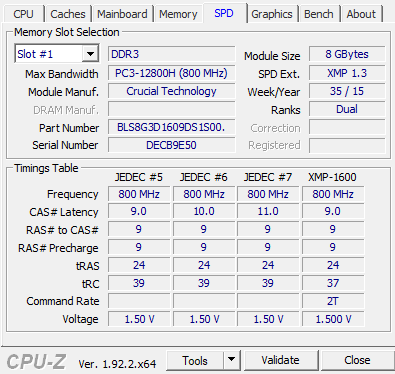Click the Command Rate row label

63,301
